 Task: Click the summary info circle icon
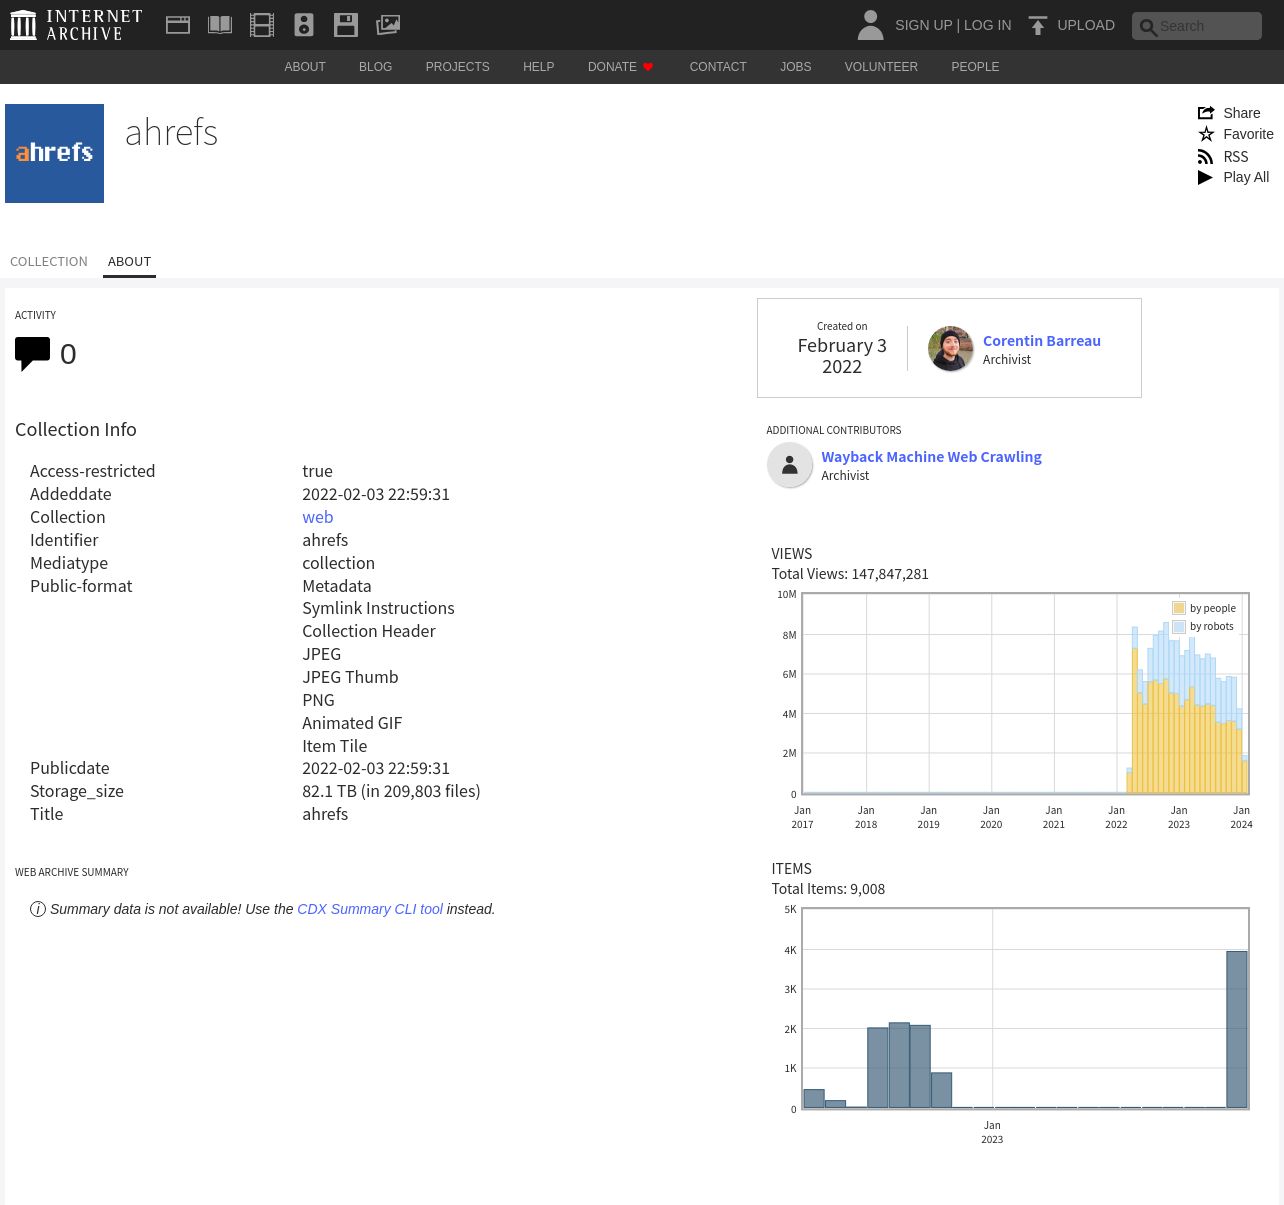pyautogui.click(x=38, y=909)
